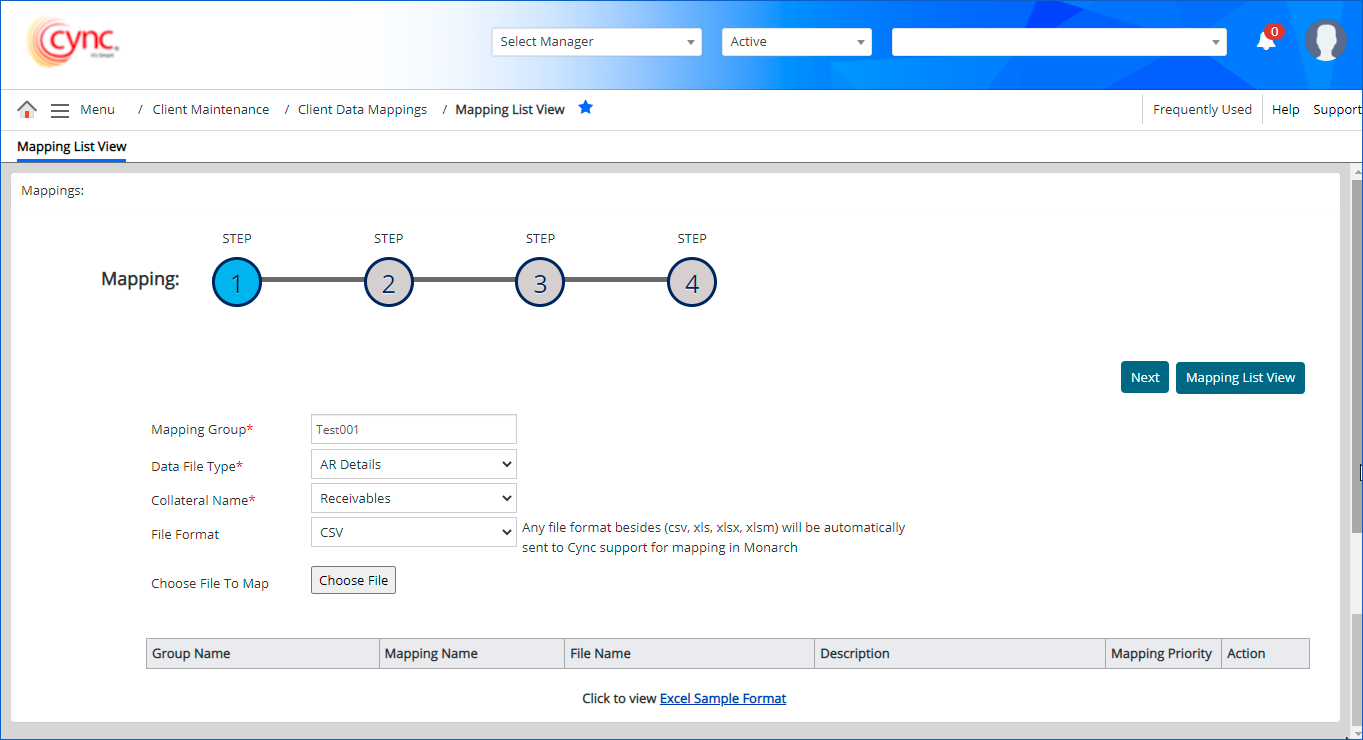1363x740 pixels.
Task: Expand the Collateral Name dropdown
Action: [x=413, y=498]
